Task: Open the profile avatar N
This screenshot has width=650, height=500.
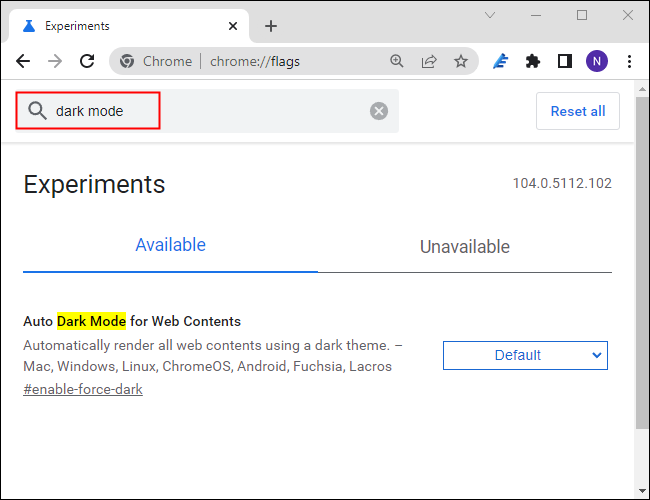Action: click(x=596, y=61)
